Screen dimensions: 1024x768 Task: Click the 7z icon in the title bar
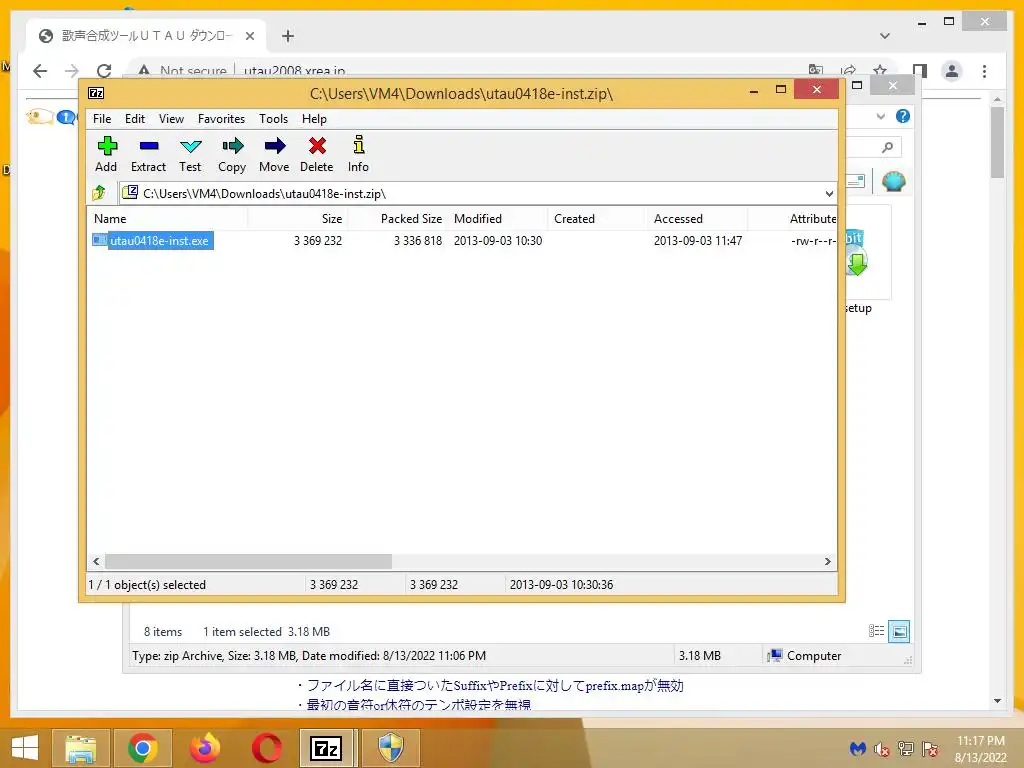pos(96,93)
